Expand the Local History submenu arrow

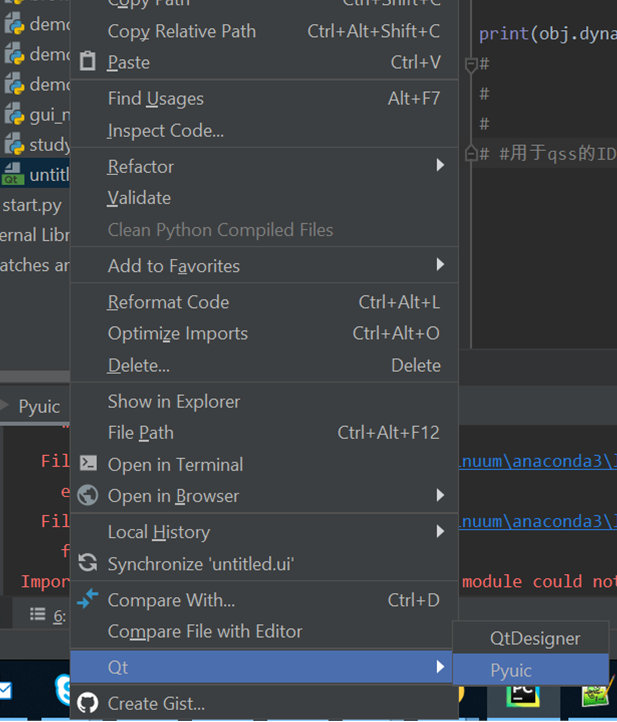click(x=440, y=531)
